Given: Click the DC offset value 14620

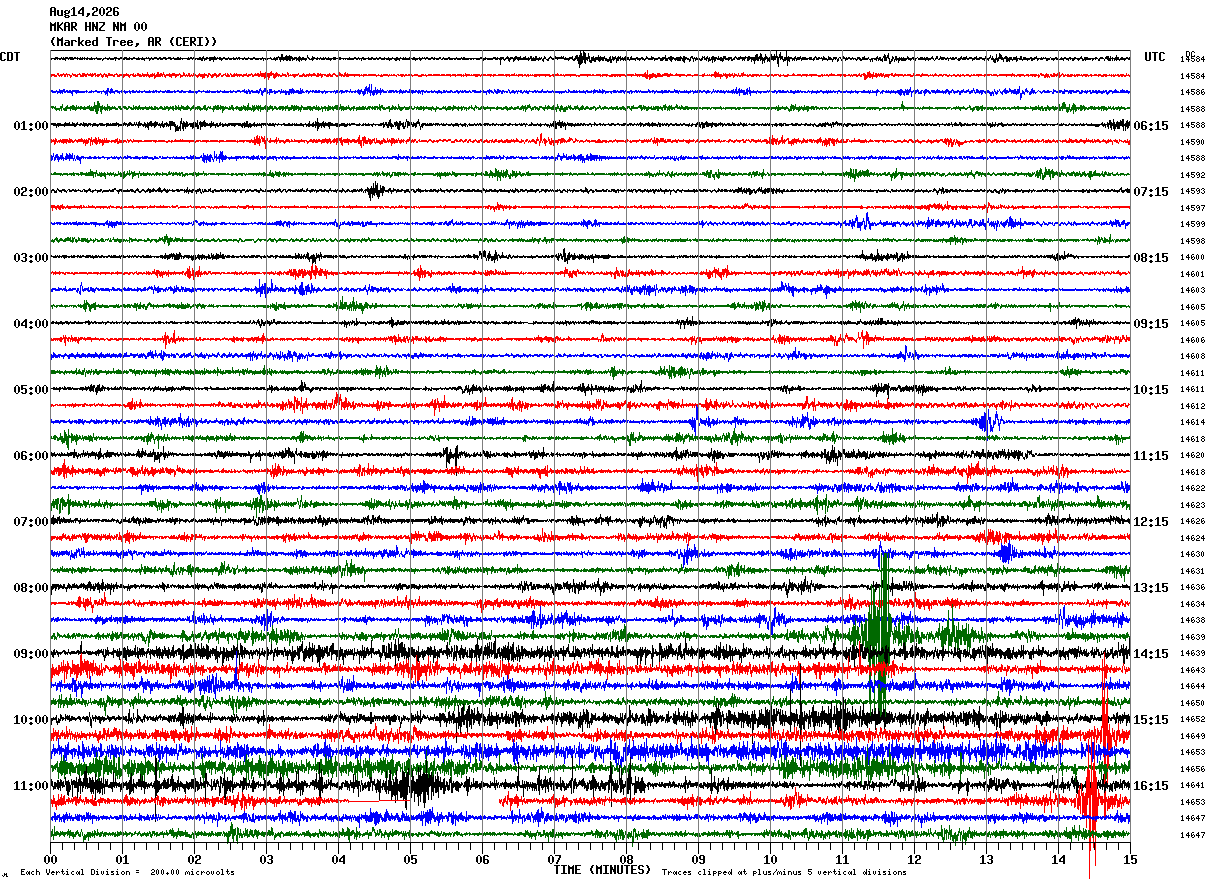Looking at the screenshot, I should [1192, 456].
